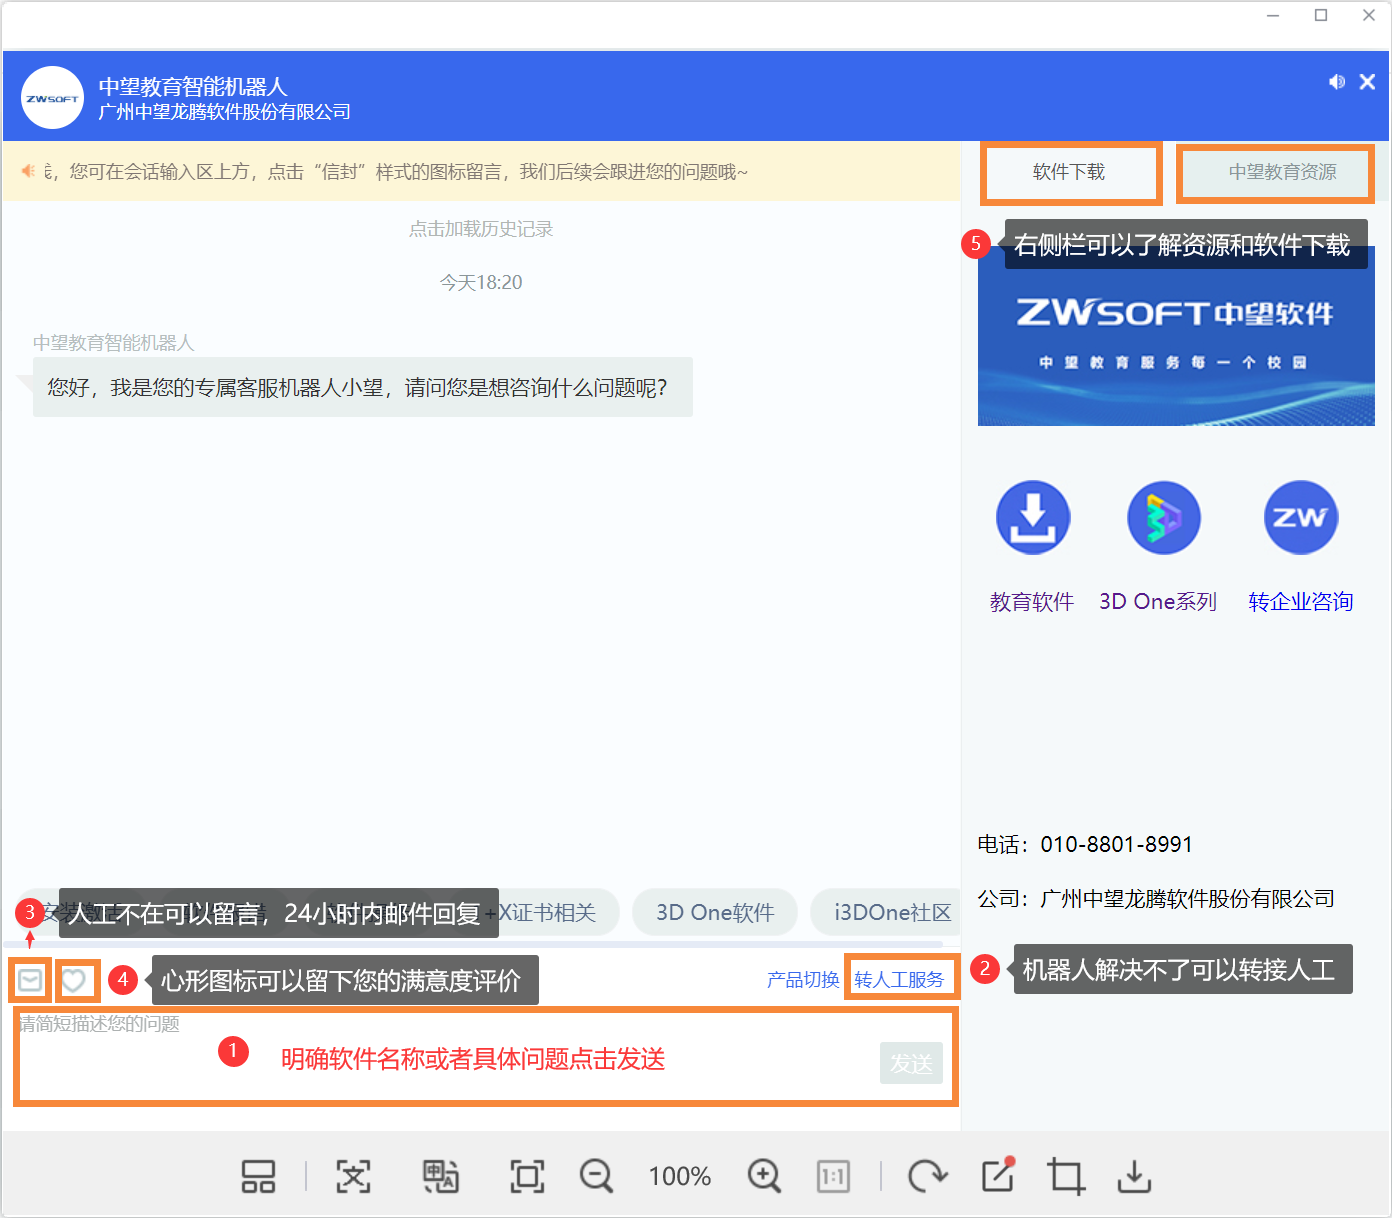Click the bot greeting message bubble
Screen dimensions: 1392x1218
[x=363, y=388]
